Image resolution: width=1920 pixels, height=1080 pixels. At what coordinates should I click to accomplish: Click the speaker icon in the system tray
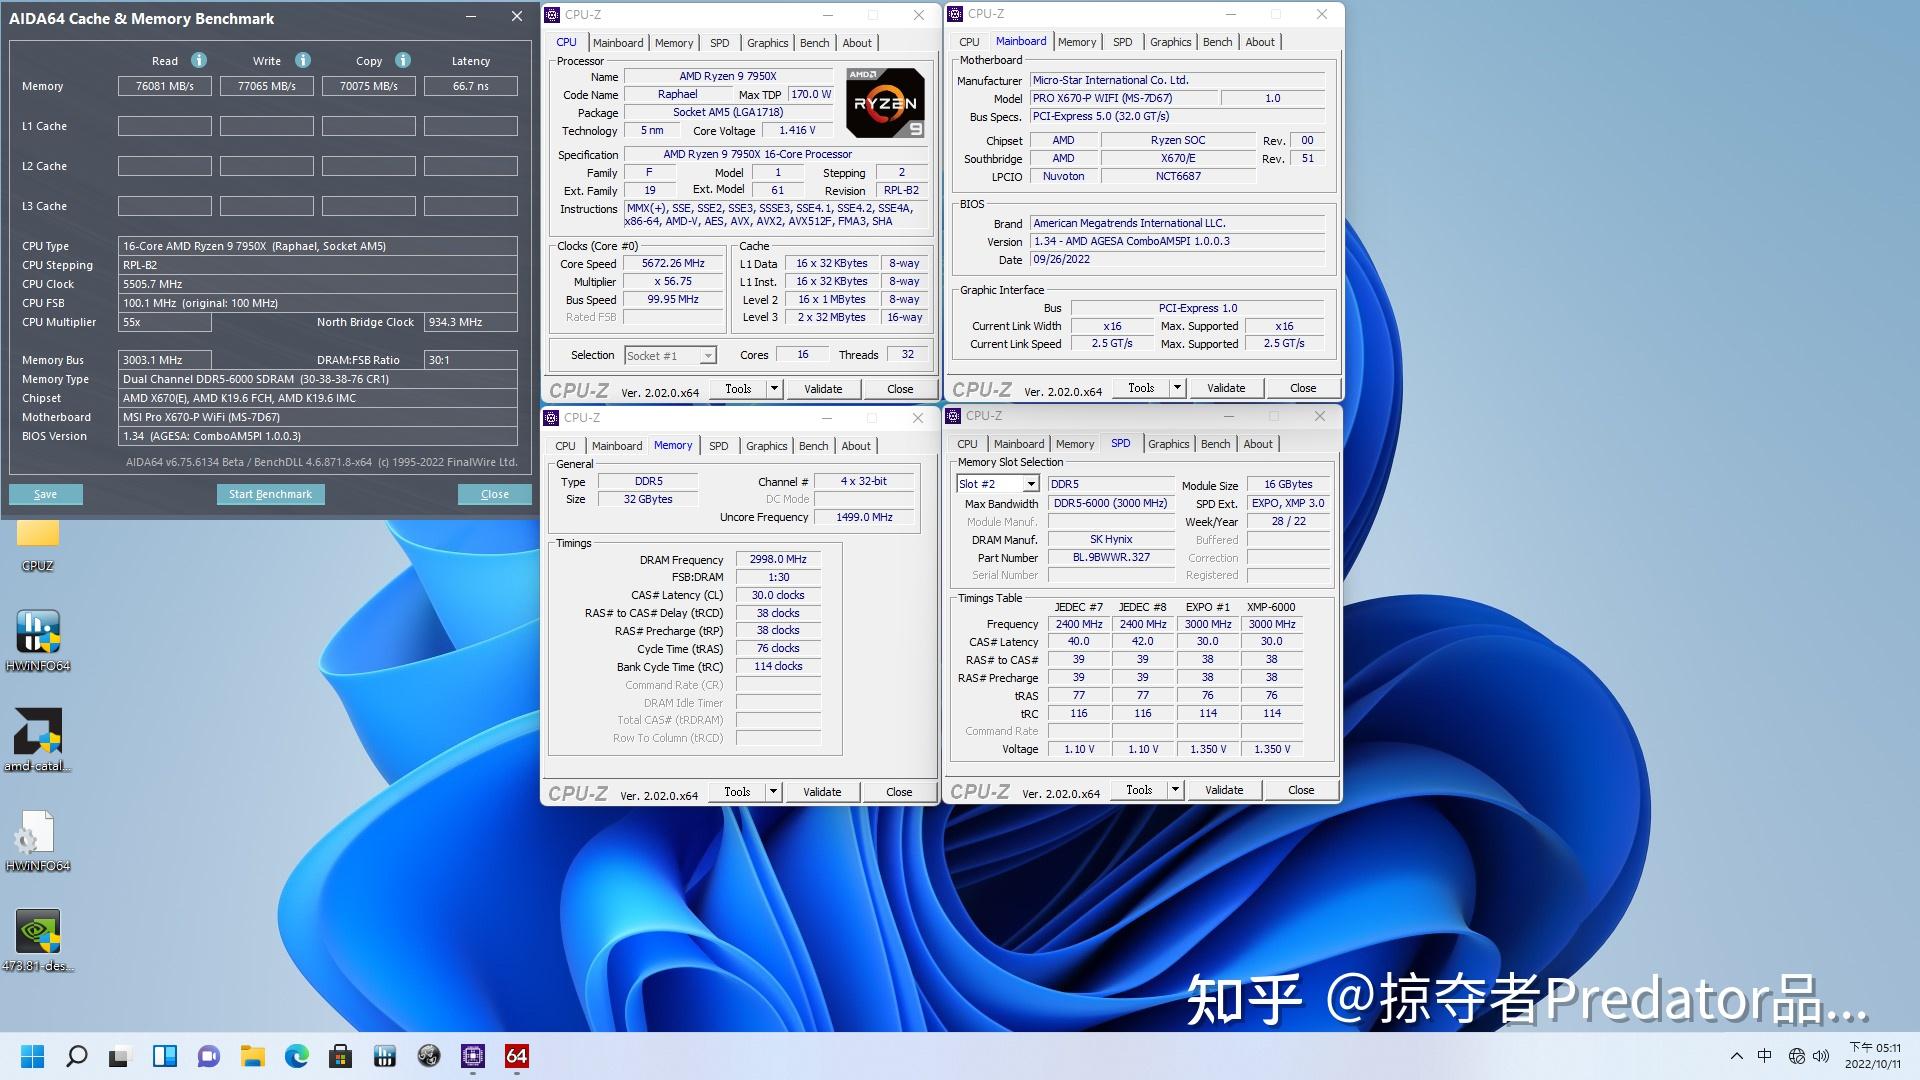coord(1820,1056)
